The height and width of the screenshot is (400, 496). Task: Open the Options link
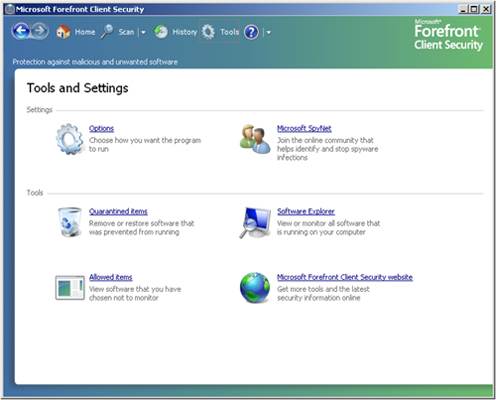click(101, 128)
